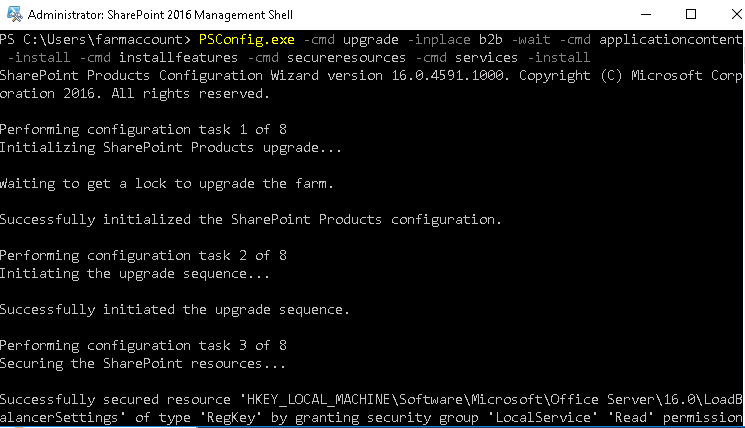This screenshot has height=428, width=745.
Task: Click the 'secureresources' argument text
Action: click(346, 57)
